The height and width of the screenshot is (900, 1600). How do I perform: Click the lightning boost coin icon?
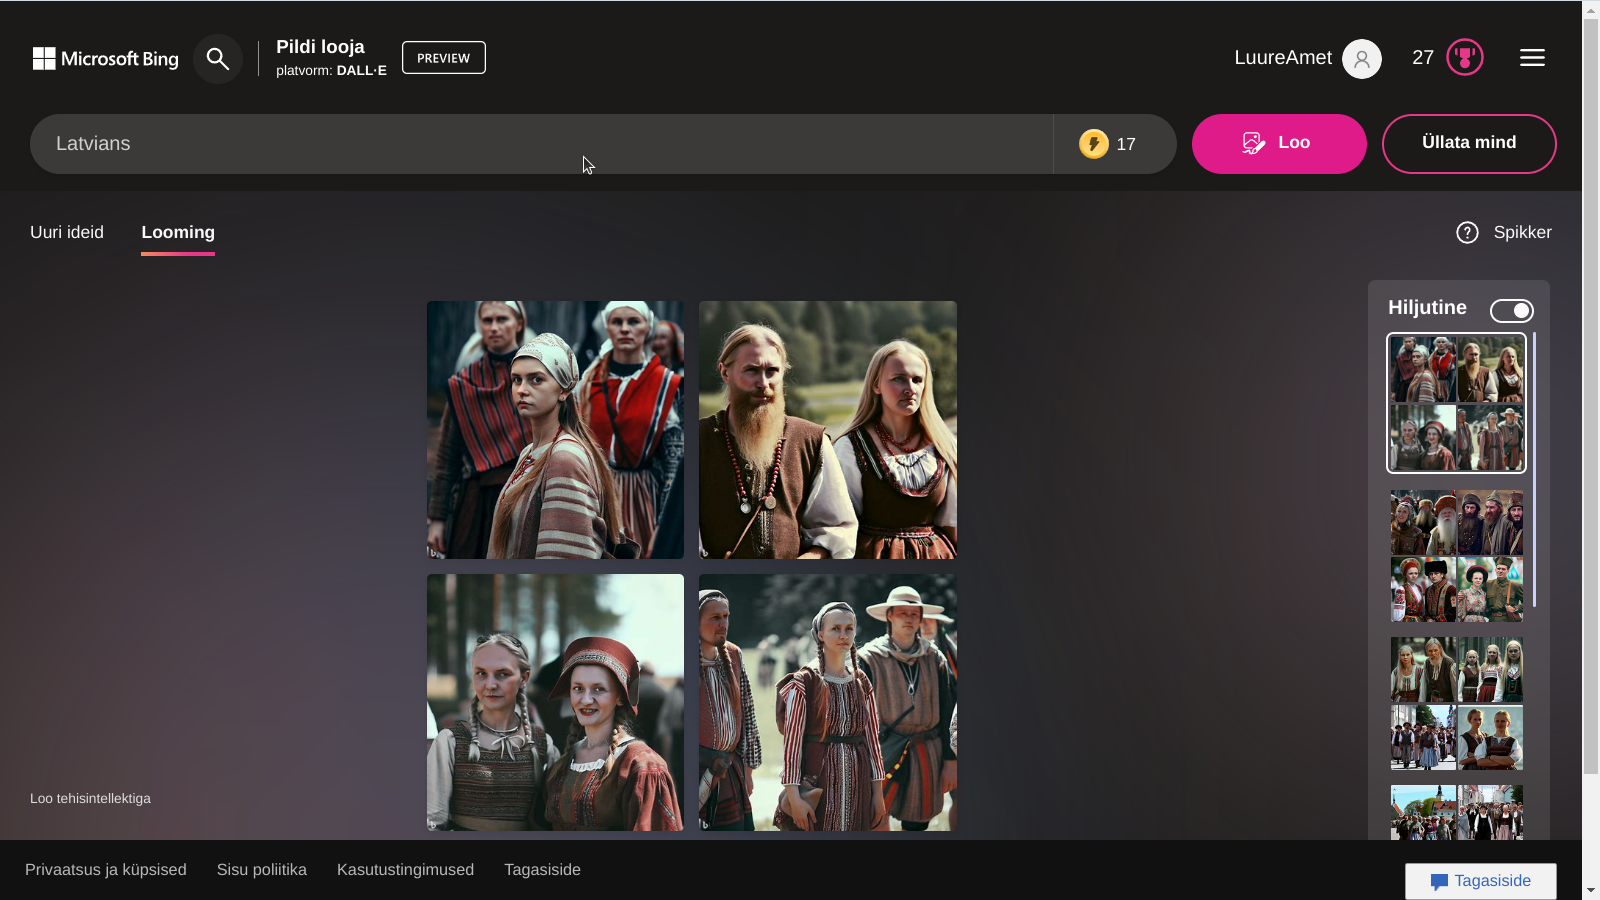[x=1093, y=144]
